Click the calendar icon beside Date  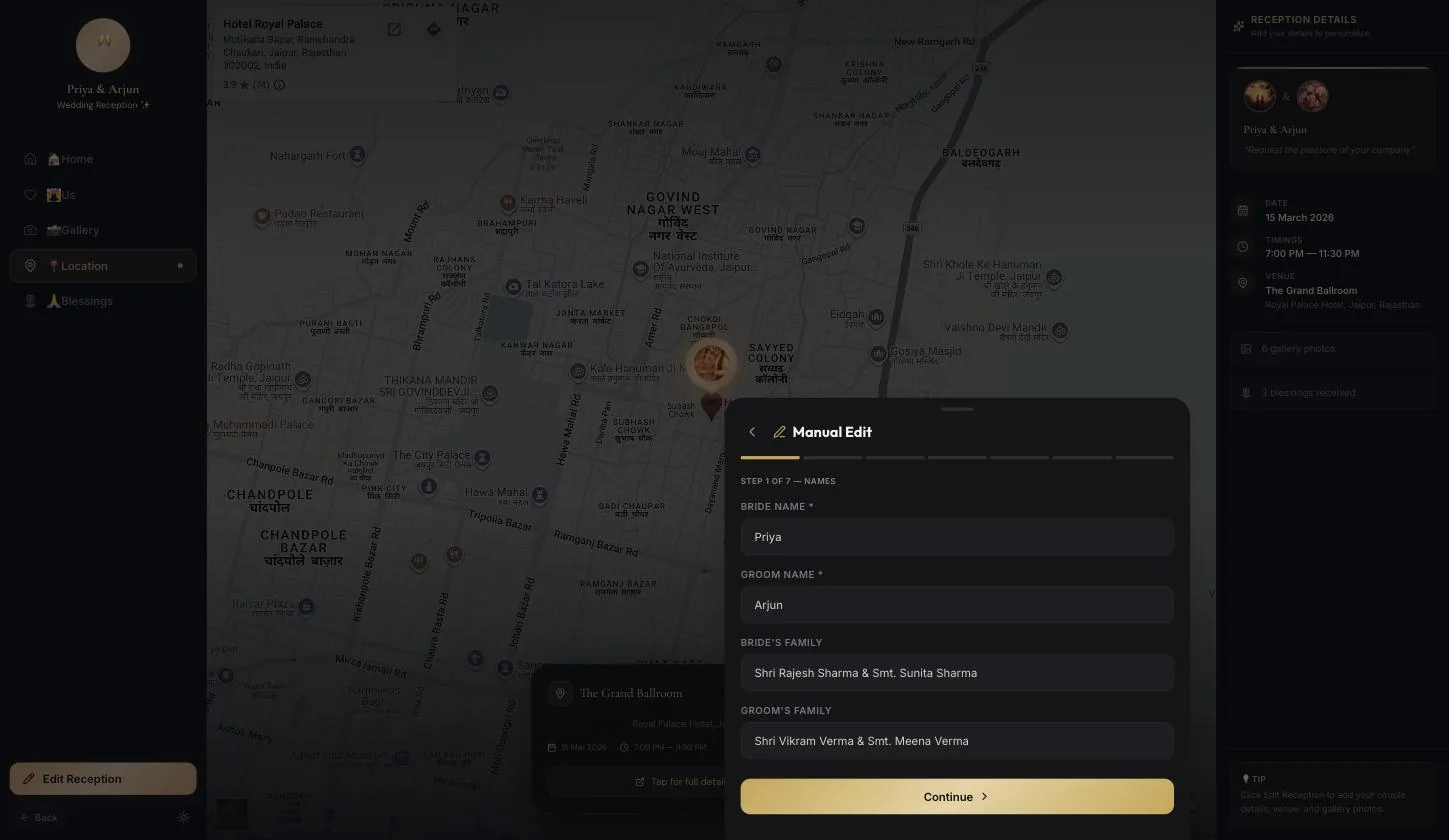click(1242, 210)
